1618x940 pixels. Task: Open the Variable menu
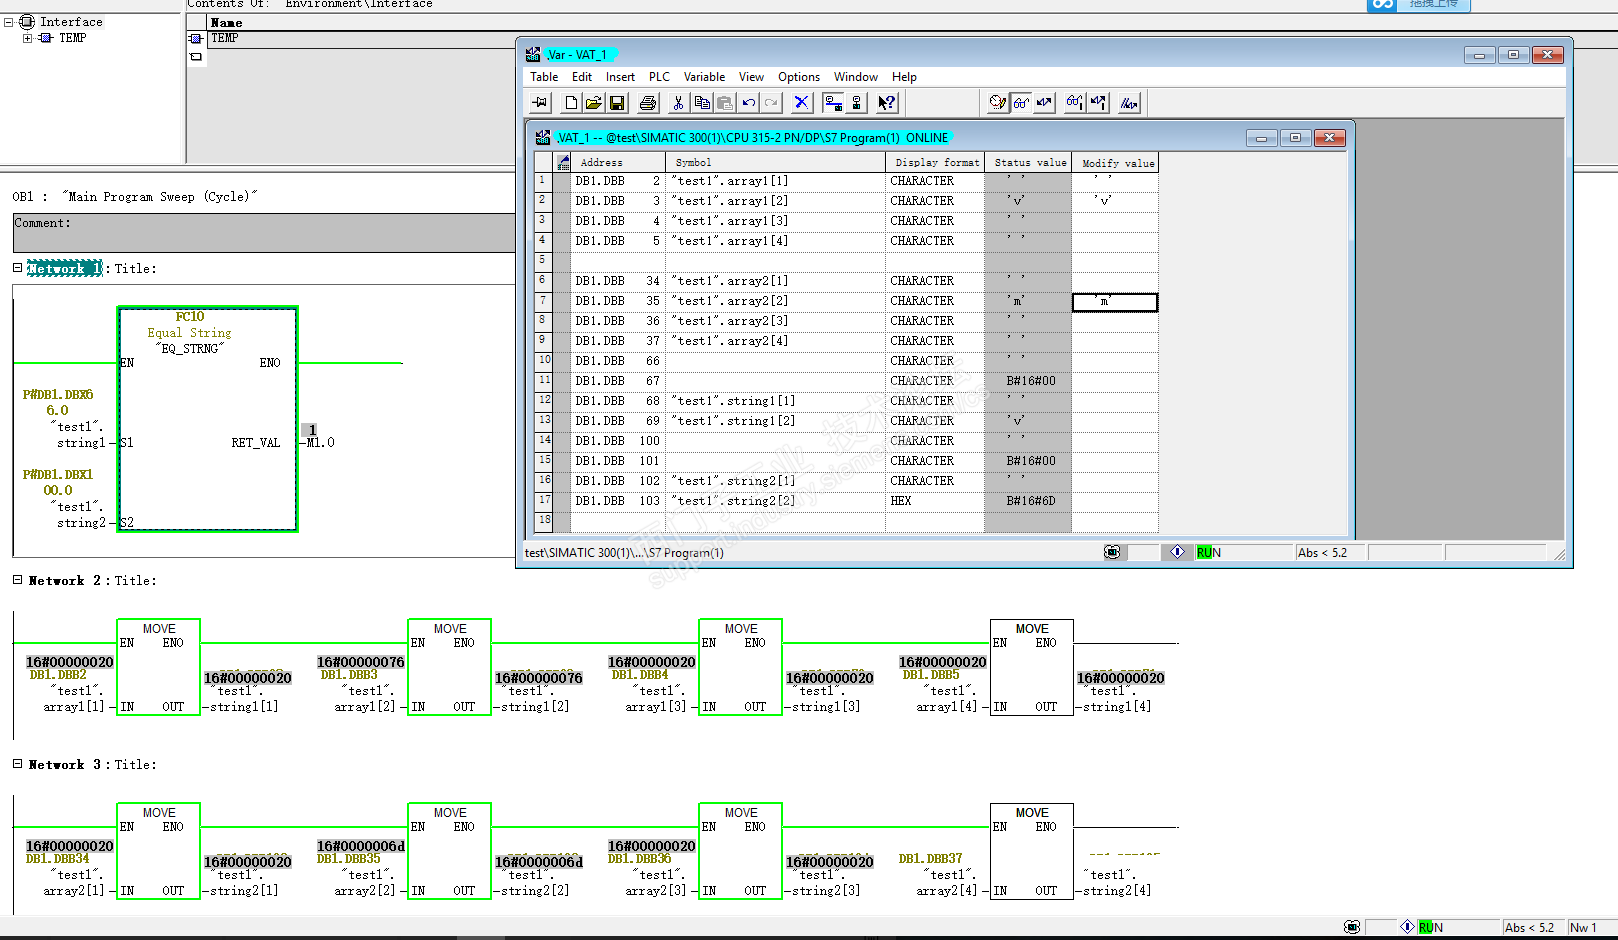click(x=704, y=77)
